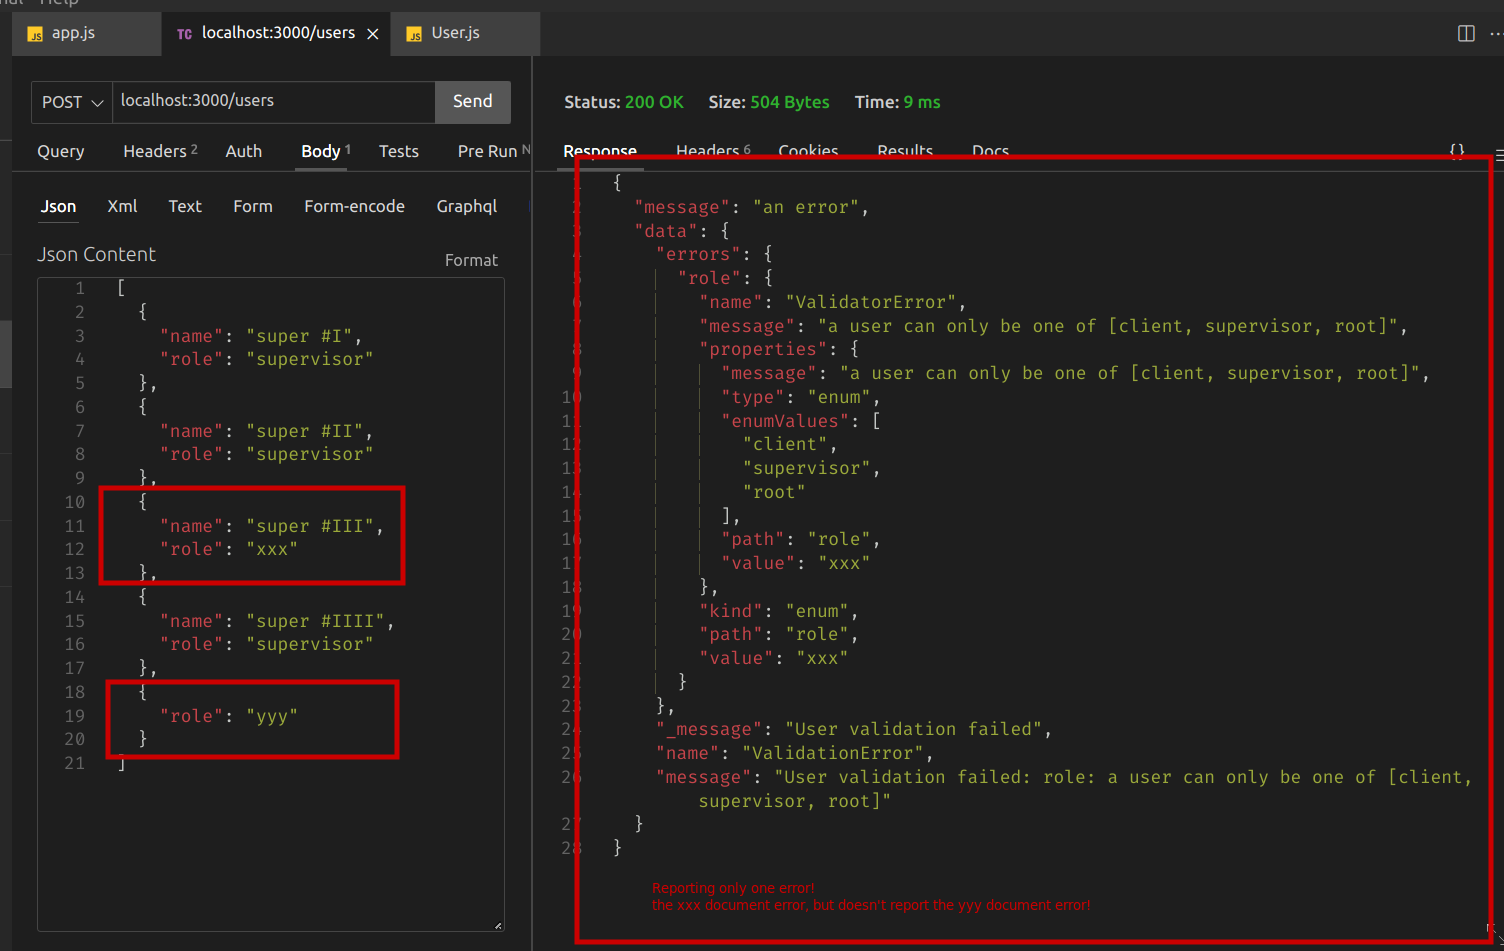Click the 504 Bytes size value
1504x951 pixels.
pos(790,102)
